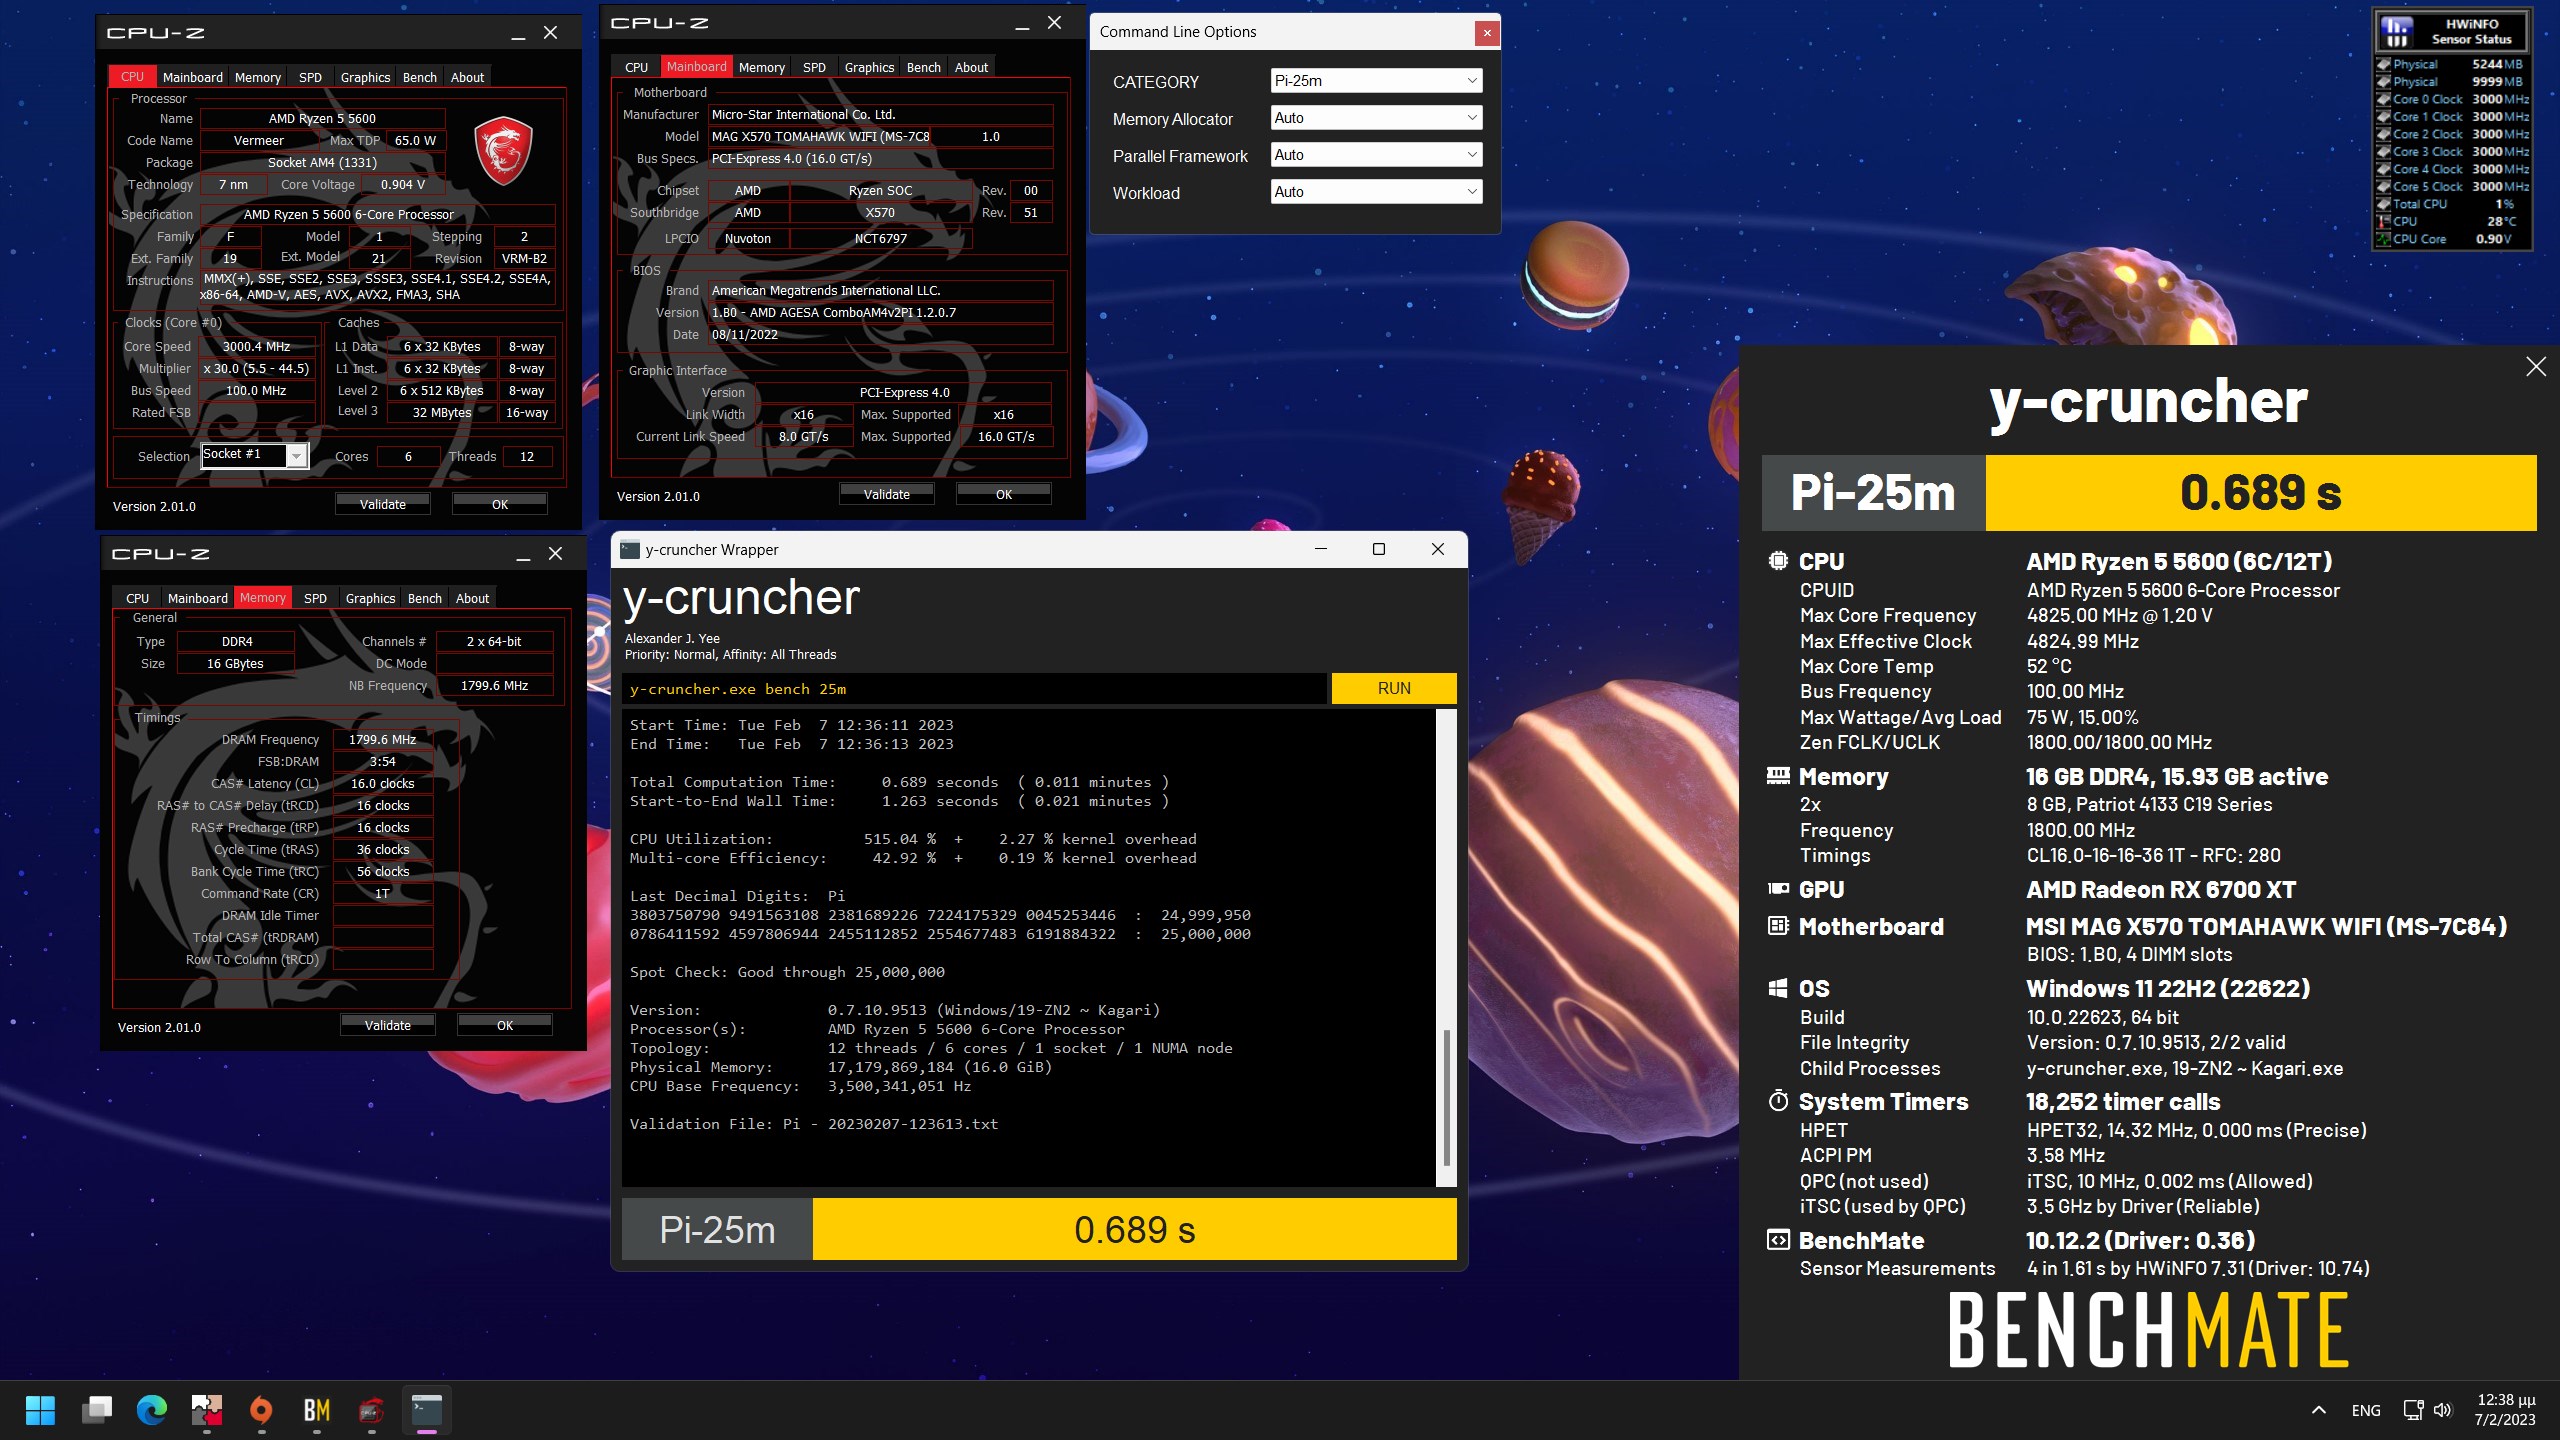
Task: Launch Microsoft Edge from the taskbar
Action: point(152,1410)
